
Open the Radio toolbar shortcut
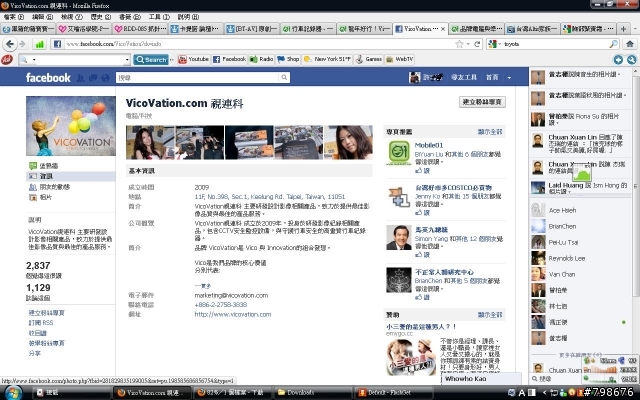pos(261,59)
